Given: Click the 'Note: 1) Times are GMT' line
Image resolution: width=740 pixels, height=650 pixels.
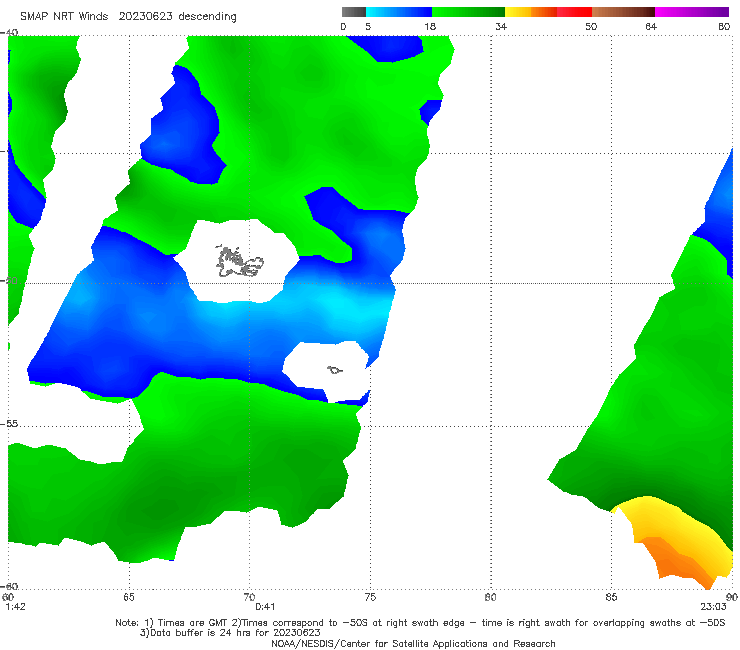Looking at the screenshot, I should point(420,623).
